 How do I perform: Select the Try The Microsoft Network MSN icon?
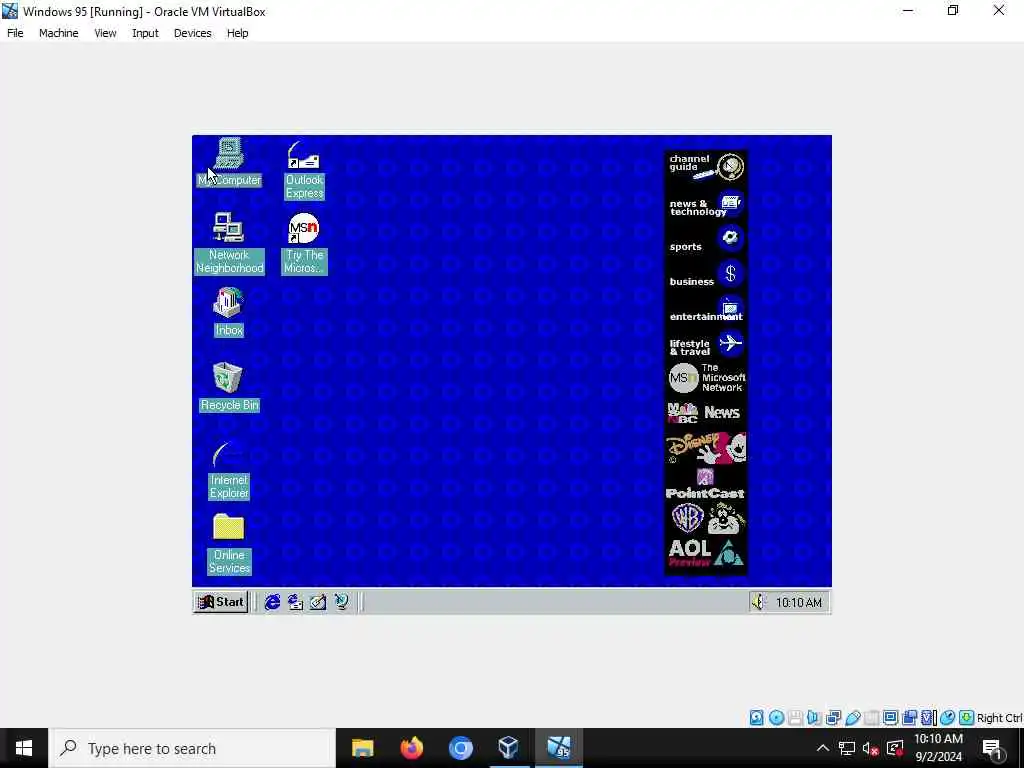pyautogui.click(x=304, y=243)
